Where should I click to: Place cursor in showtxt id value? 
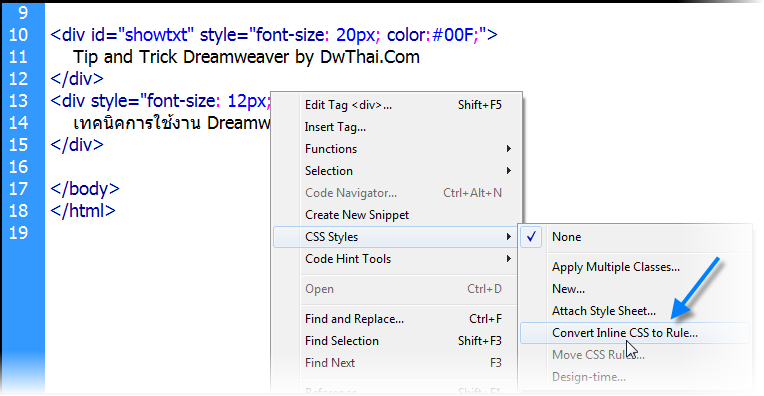(x=156, y=35)
